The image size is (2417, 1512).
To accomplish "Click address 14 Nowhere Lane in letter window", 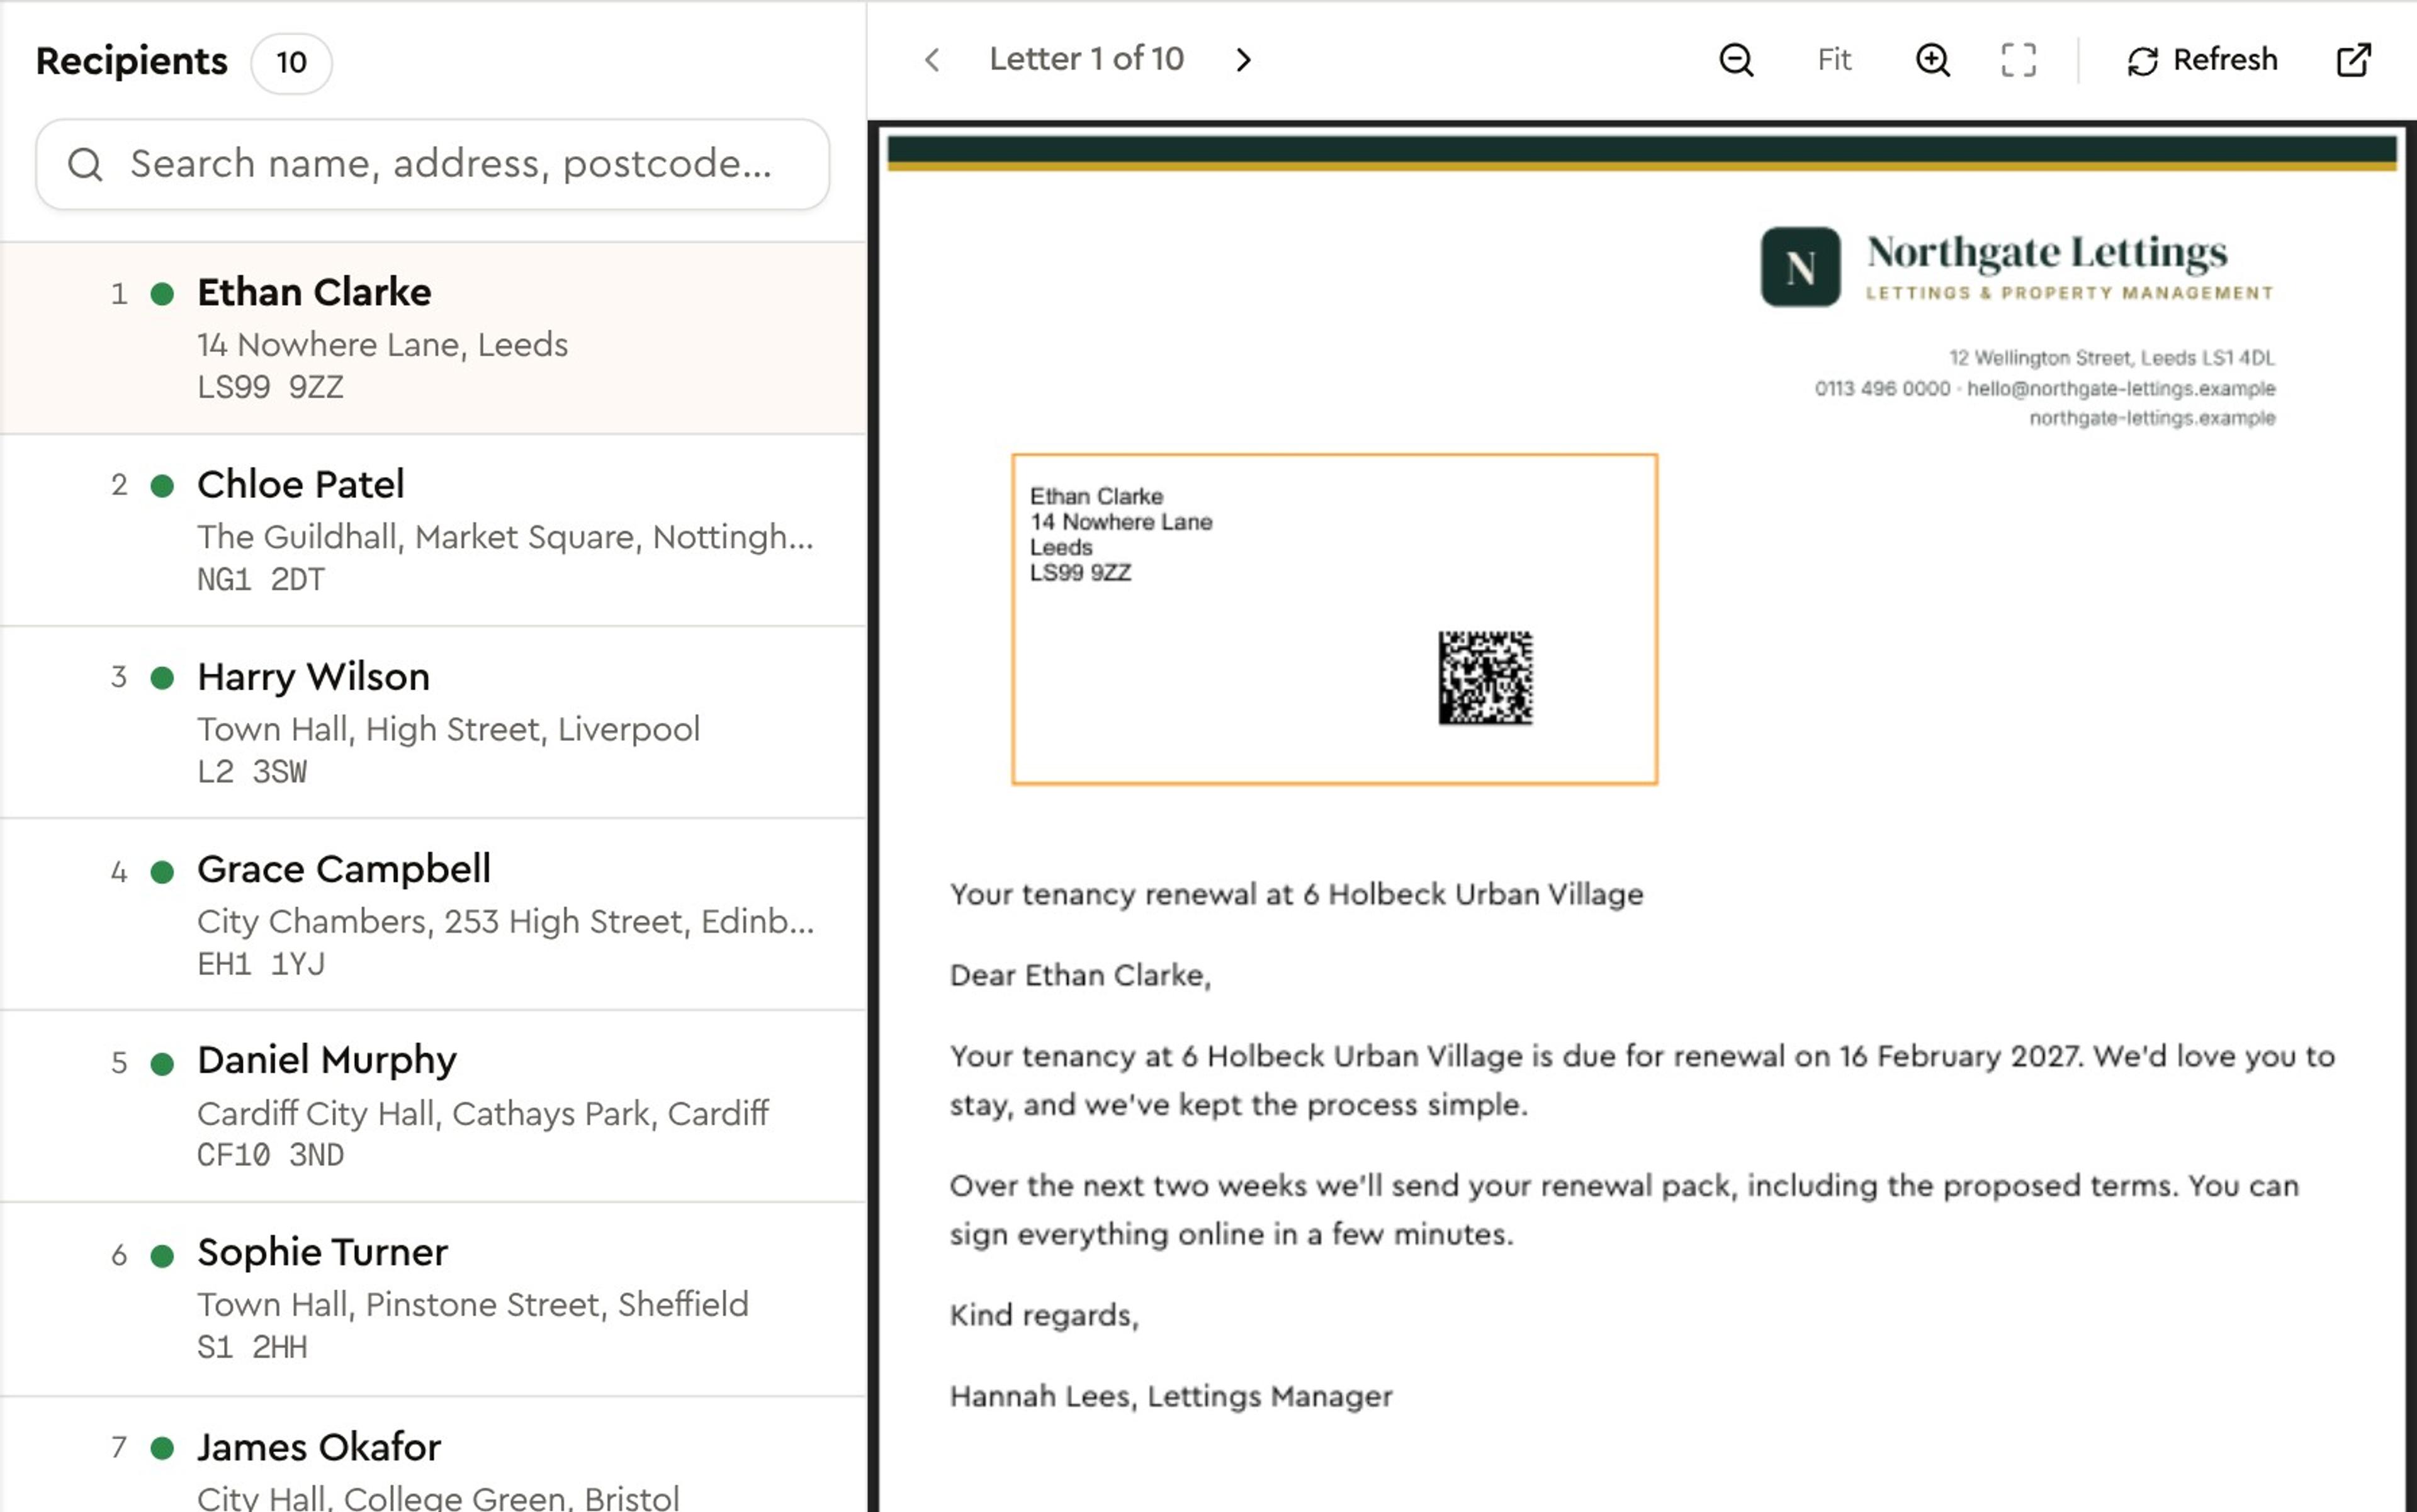I will (x=1121, y=522).
